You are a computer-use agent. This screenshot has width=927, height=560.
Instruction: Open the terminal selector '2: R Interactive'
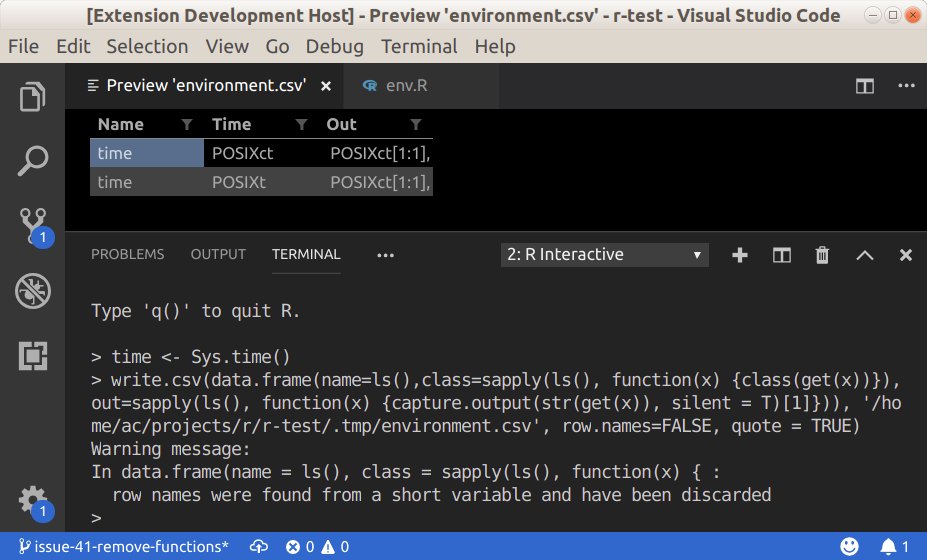(x=604, y=254)
